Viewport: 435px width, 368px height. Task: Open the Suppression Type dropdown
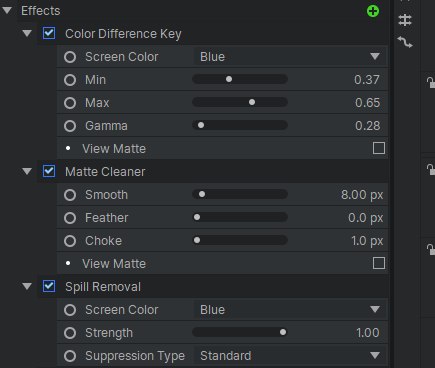[x=290, y=356]
